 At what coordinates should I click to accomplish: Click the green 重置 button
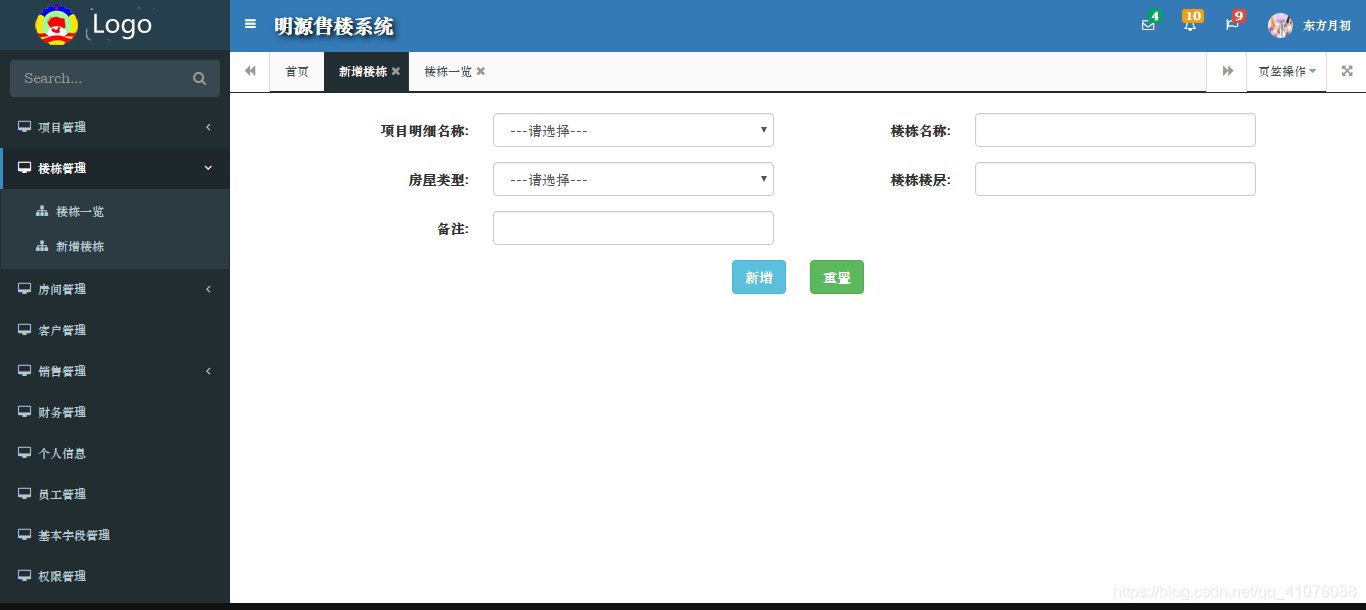click(837, 277)
